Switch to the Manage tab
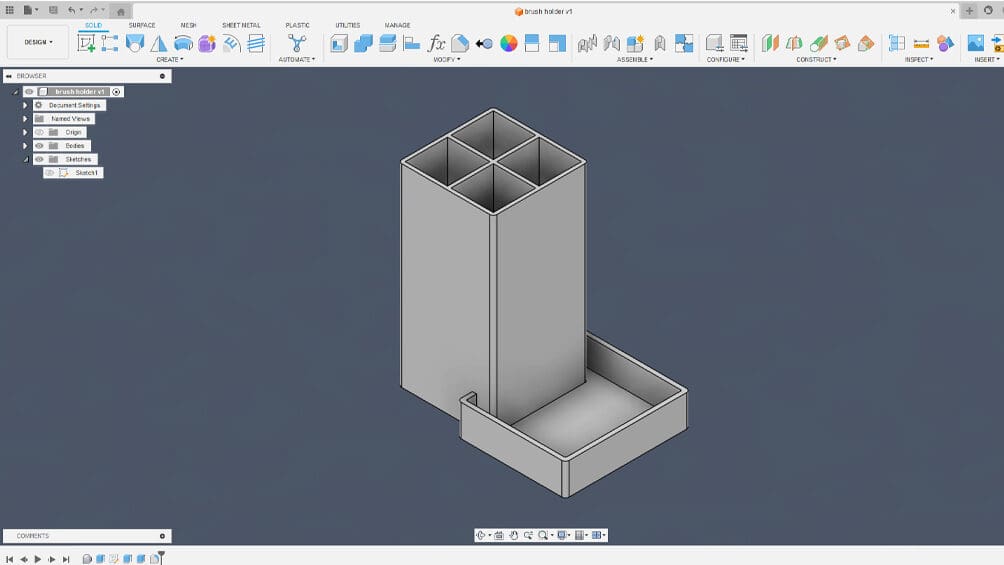This screenshot has height=565, width=1004. point(397,25)
